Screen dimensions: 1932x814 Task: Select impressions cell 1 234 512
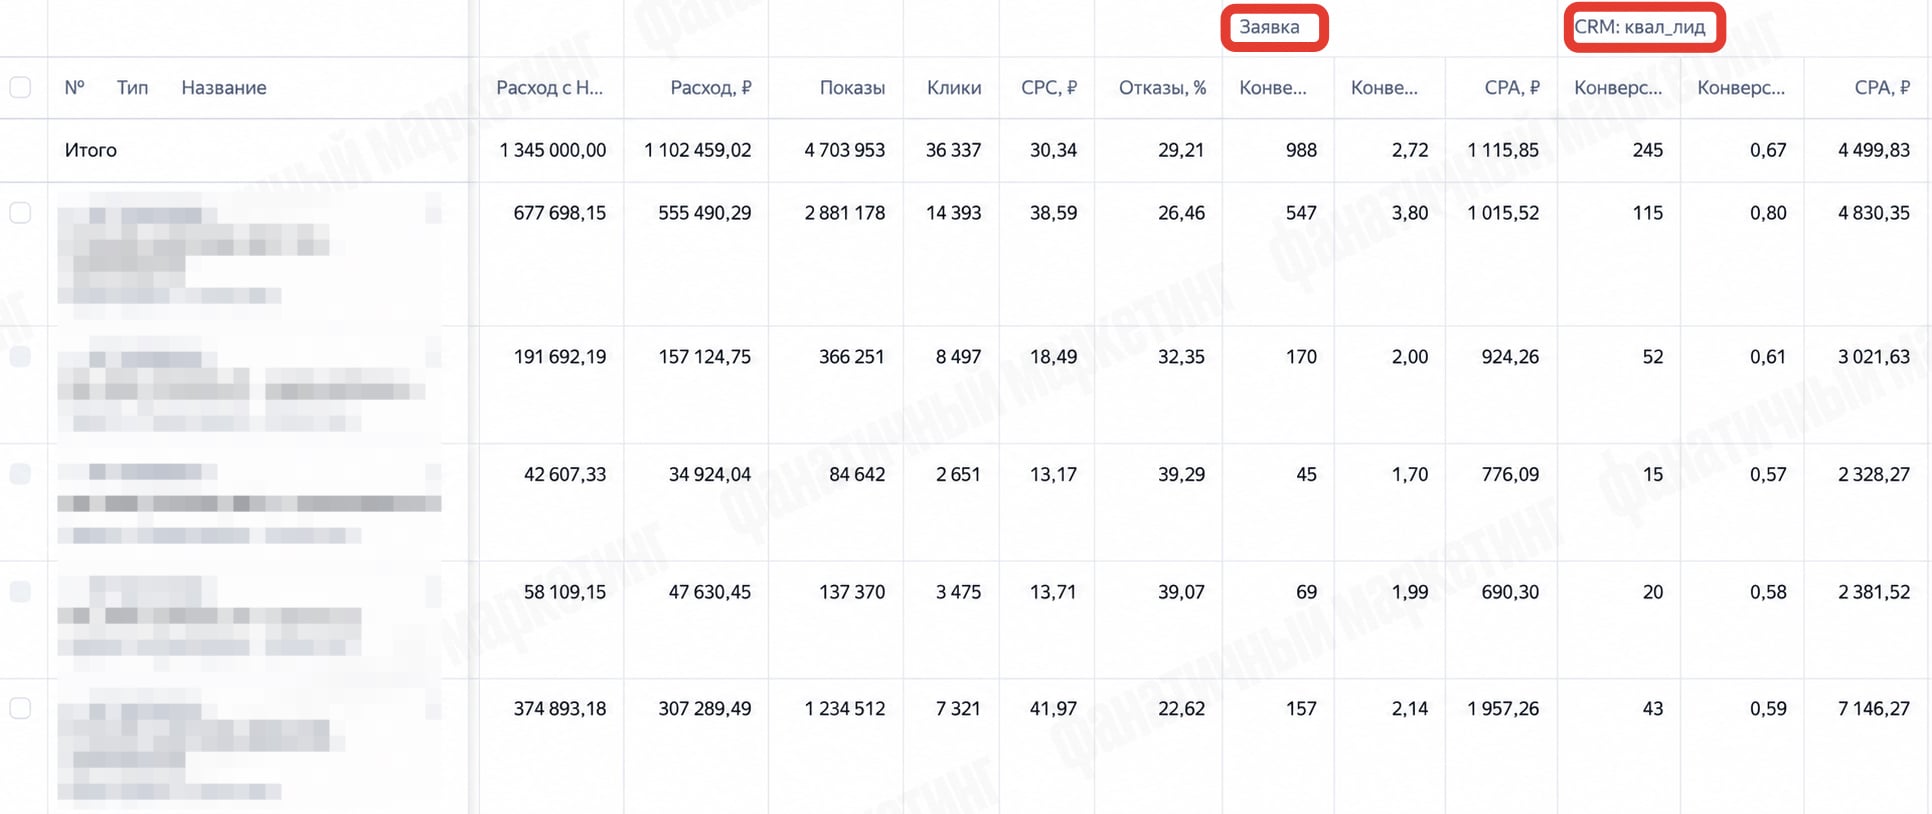[845, 709]
